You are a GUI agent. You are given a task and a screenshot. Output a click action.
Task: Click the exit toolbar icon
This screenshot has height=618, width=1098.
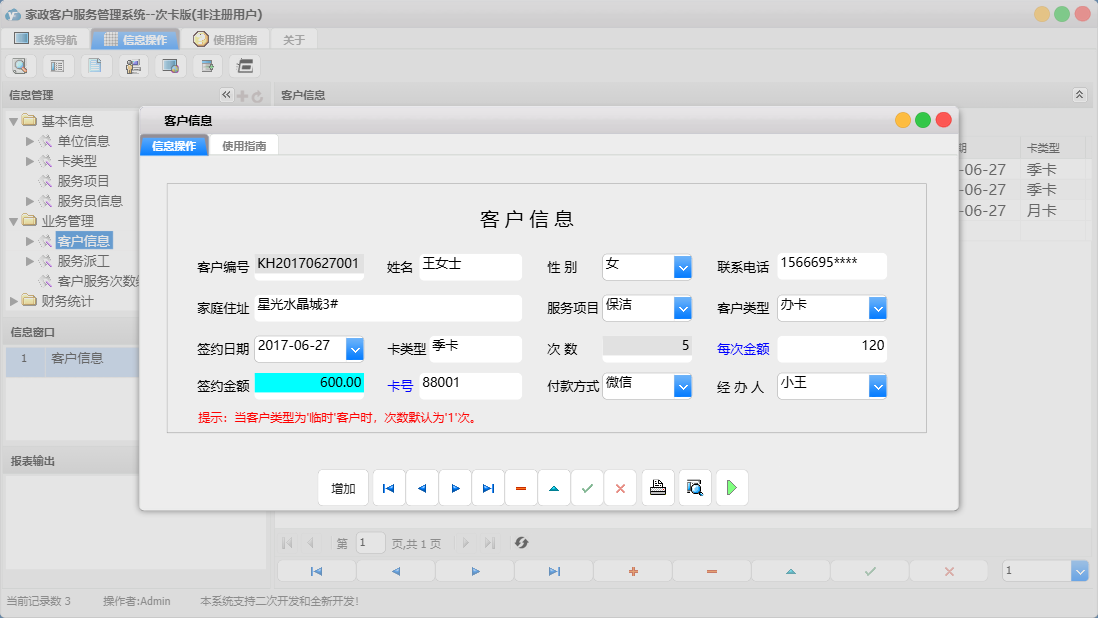243,65
